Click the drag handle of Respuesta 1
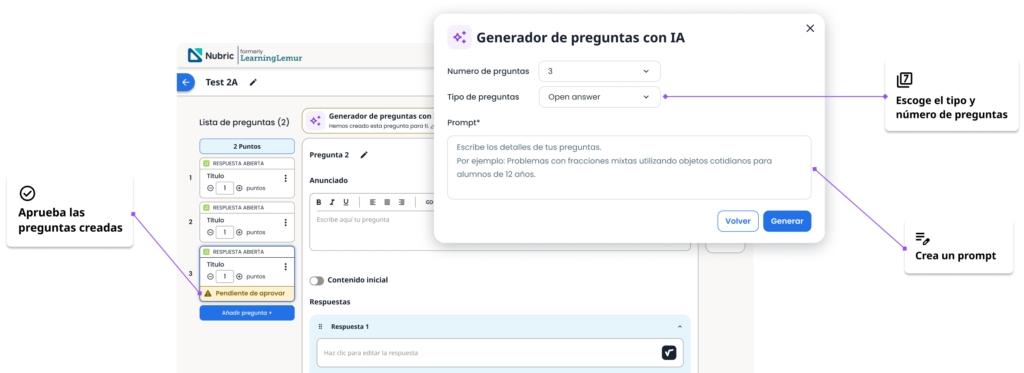The width and height of the screenshot is (1024, 373). (x=320, y=327)
